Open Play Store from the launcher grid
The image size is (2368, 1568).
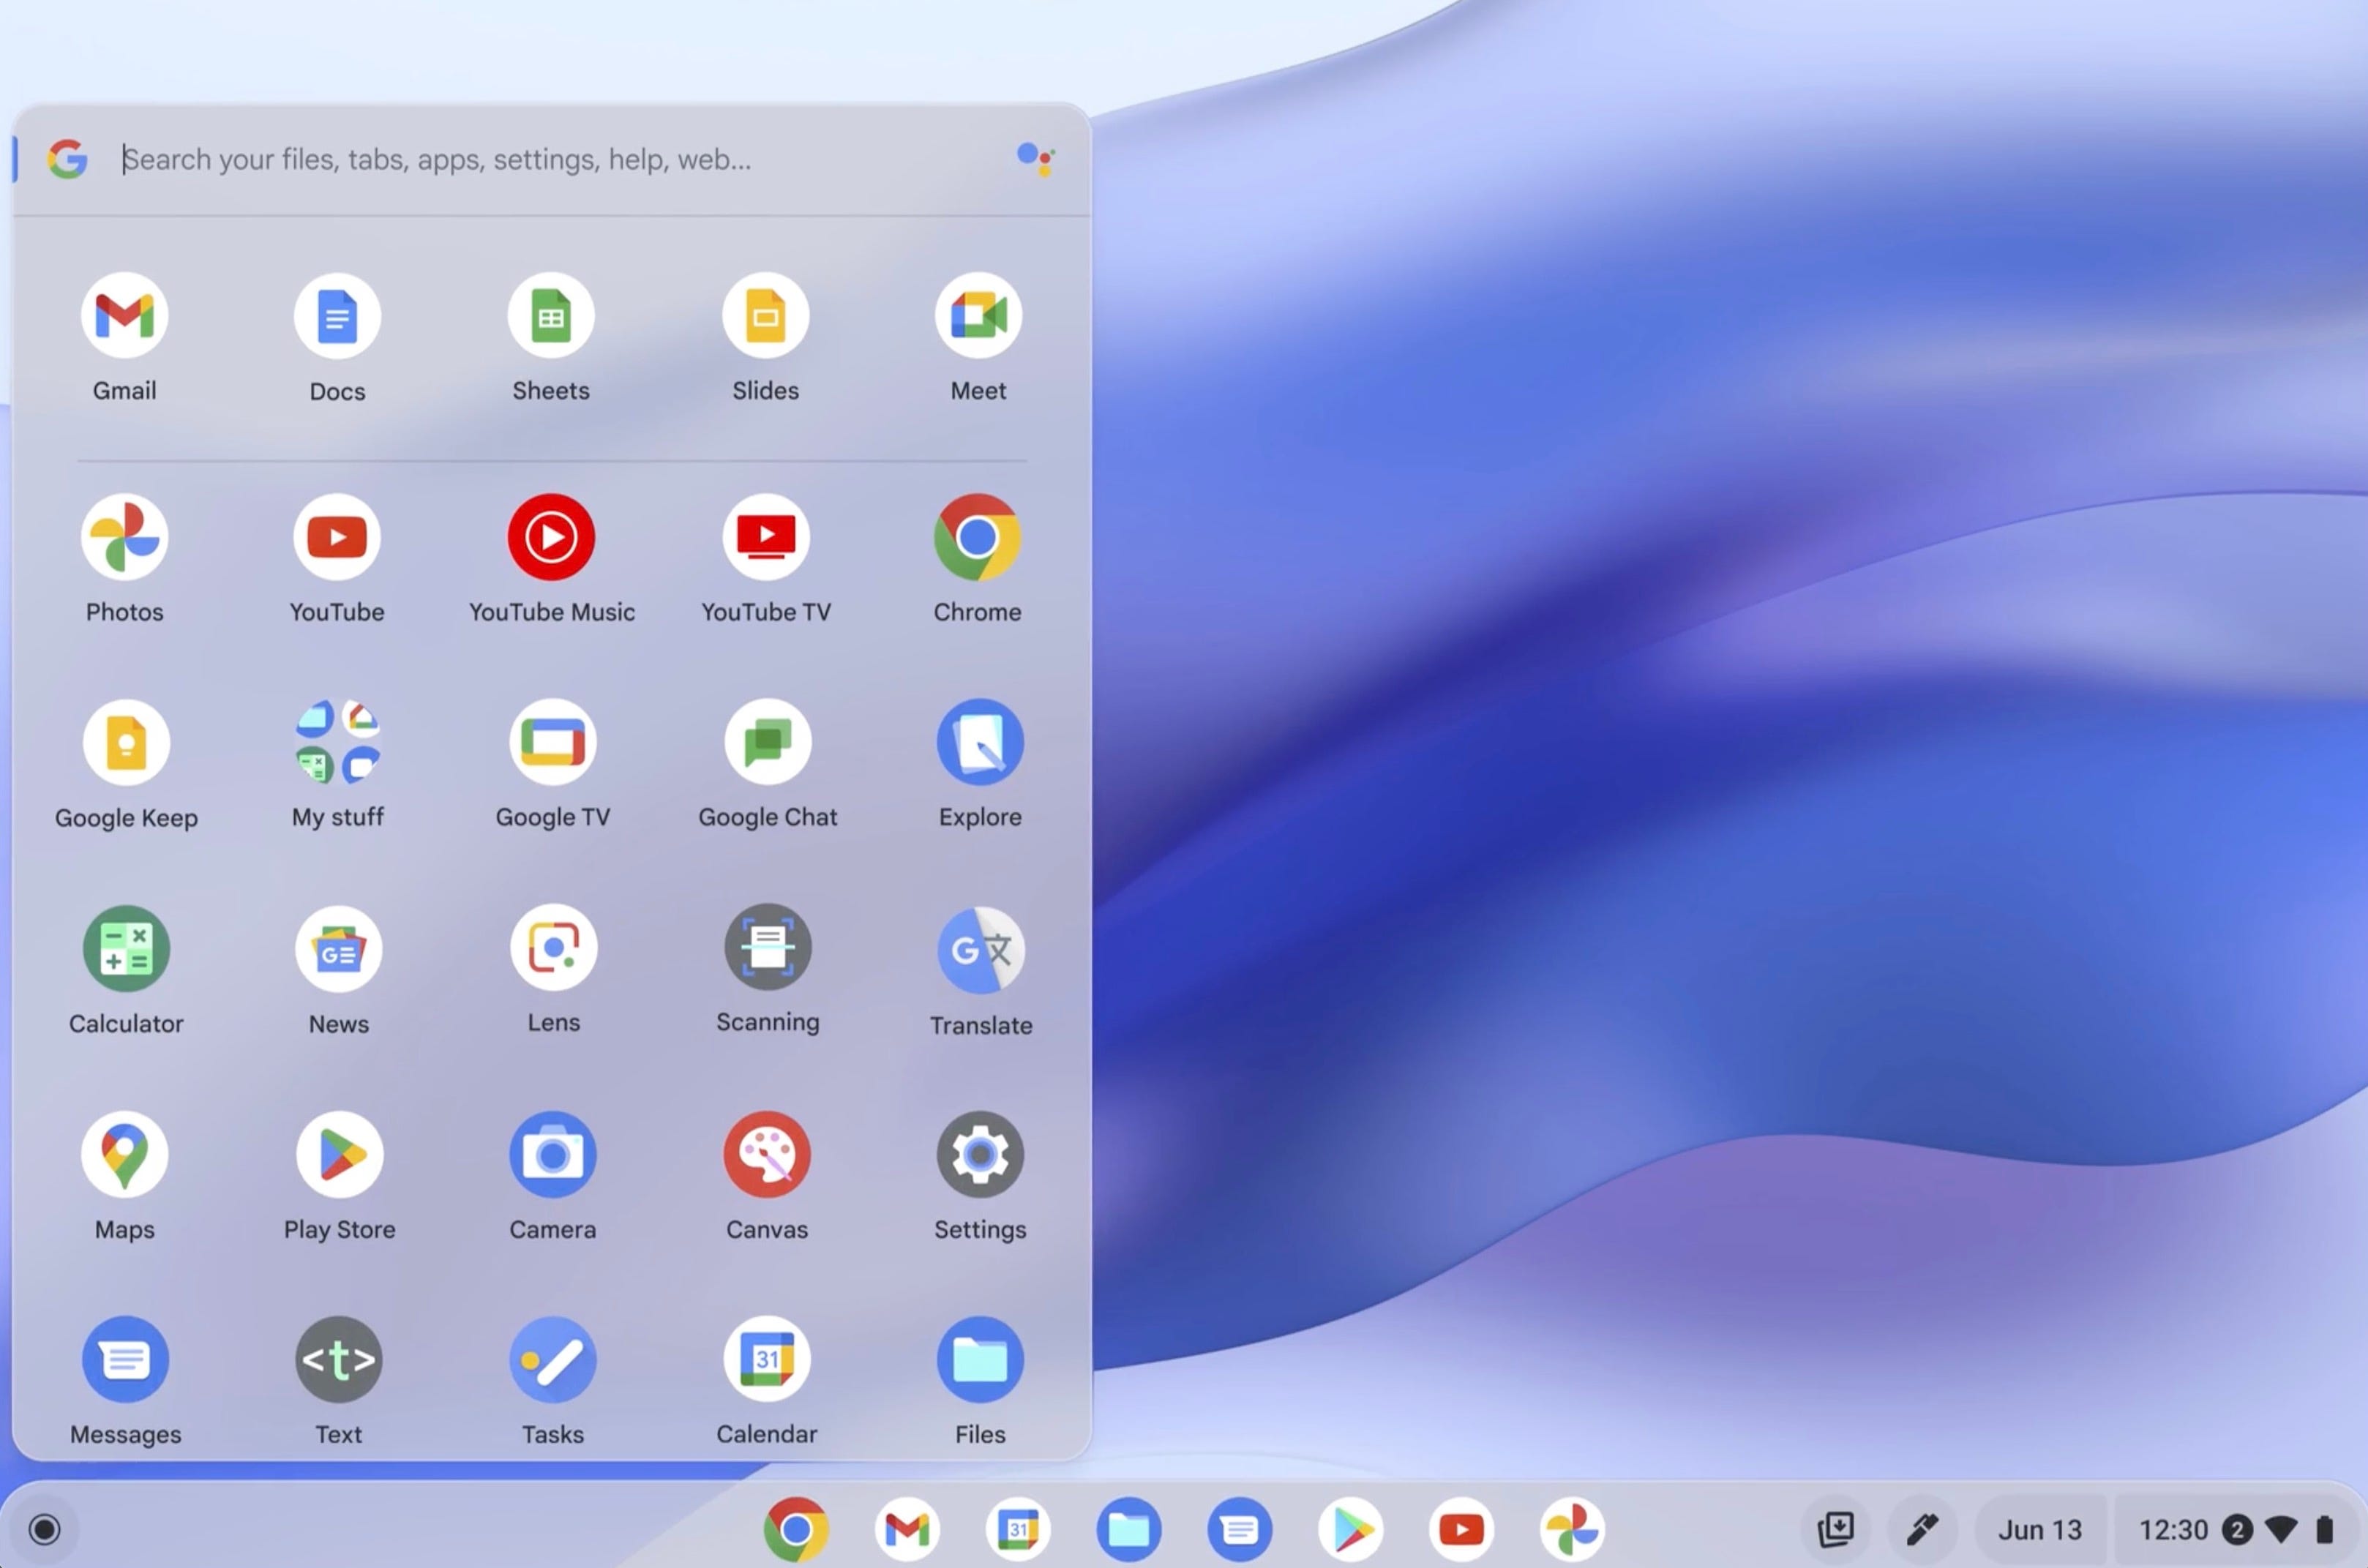[x=340, y=1155]
